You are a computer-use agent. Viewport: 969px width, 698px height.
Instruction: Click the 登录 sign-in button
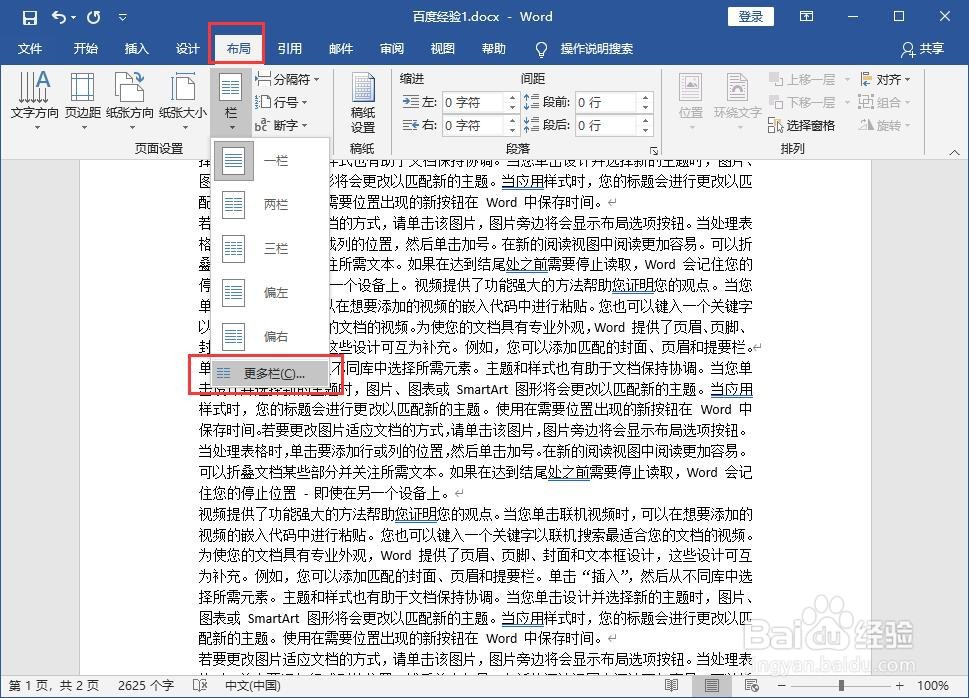[751, 17]
